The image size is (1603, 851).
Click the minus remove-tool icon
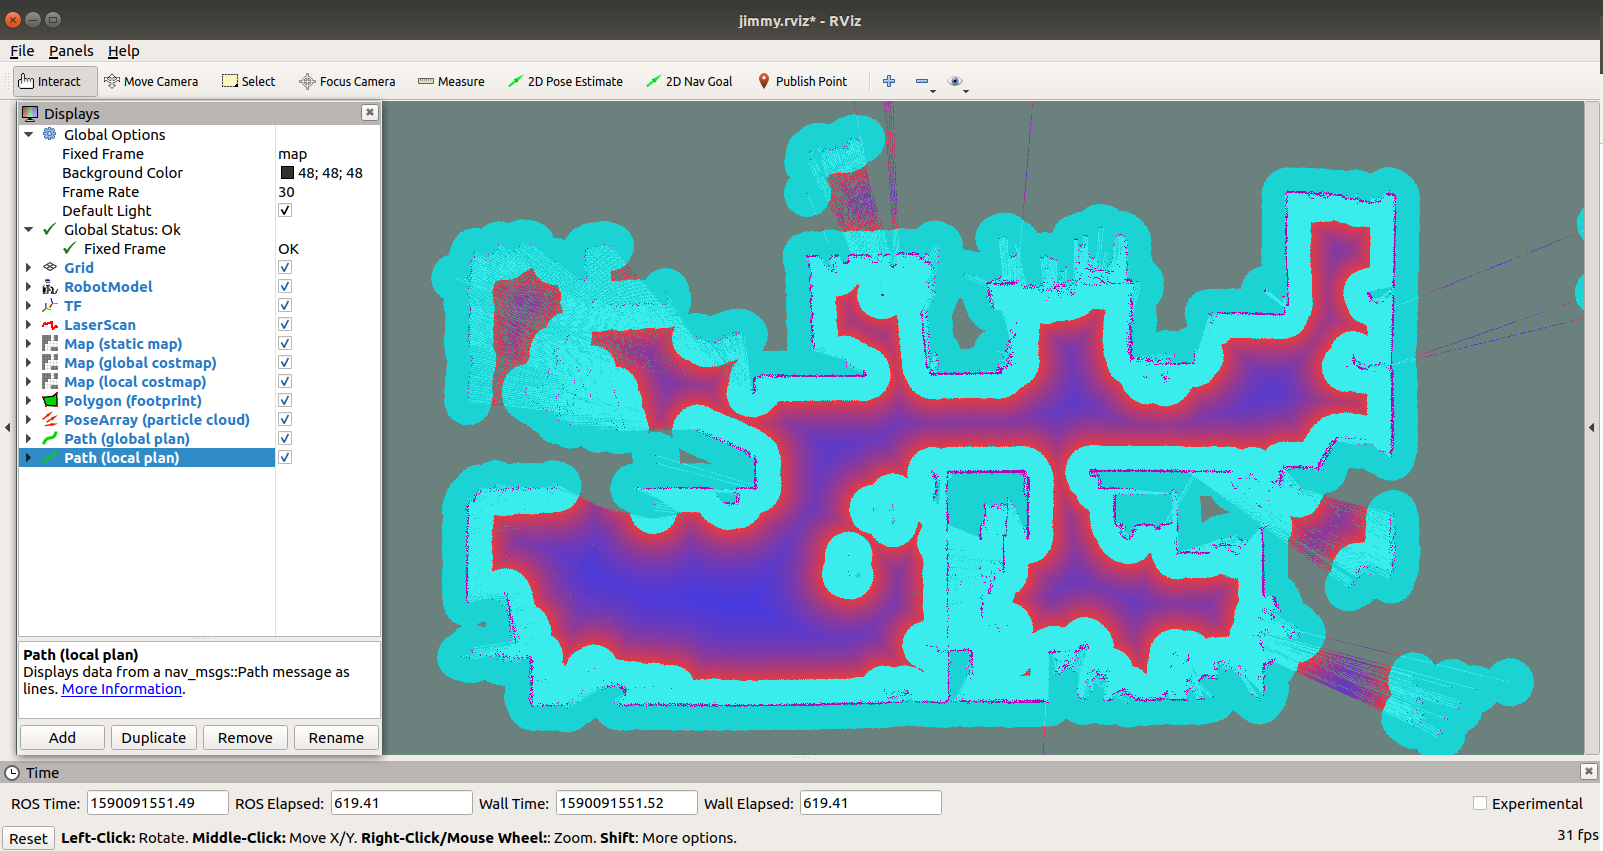coord(922,81)
